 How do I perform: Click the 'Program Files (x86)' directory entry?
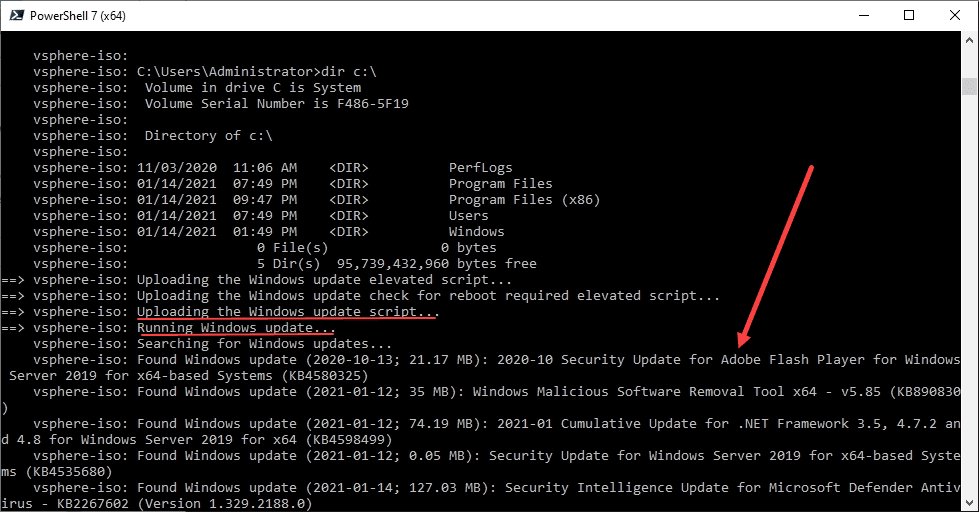pos(524,200)
